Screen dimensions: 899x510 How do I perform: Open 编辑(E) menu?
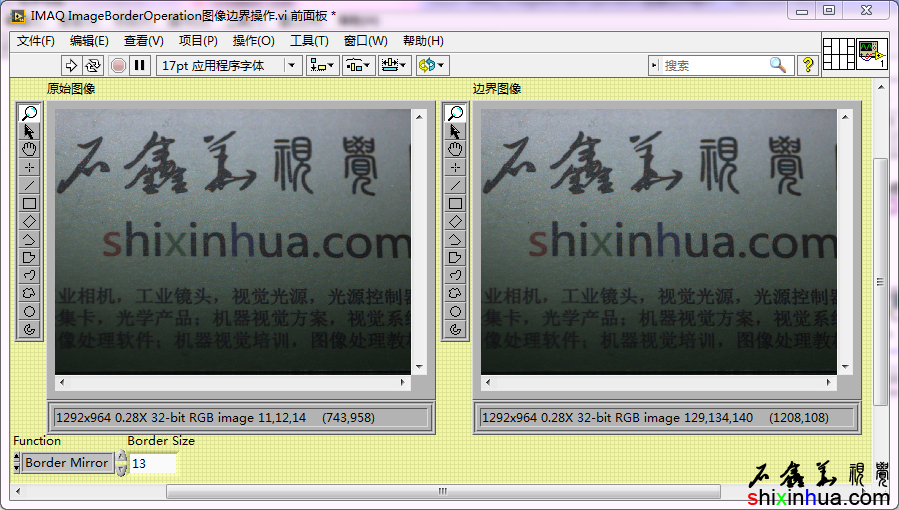point(89,41)
